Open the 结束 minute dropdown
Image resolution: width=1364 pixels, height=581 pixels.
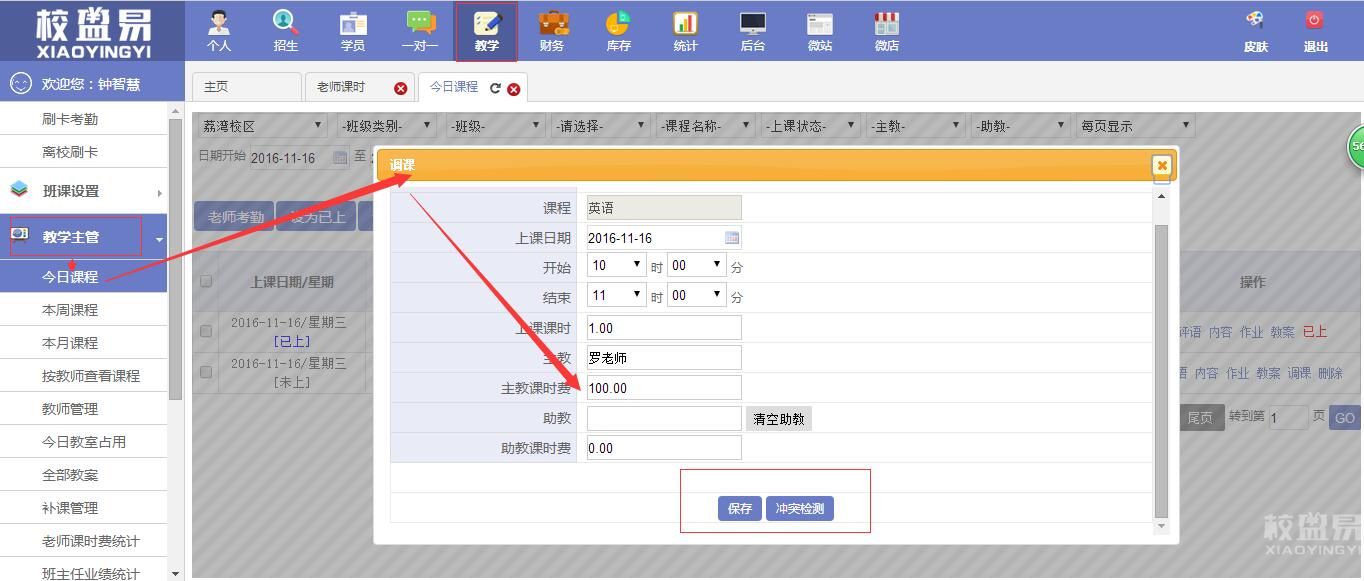(x=696, y=296)
